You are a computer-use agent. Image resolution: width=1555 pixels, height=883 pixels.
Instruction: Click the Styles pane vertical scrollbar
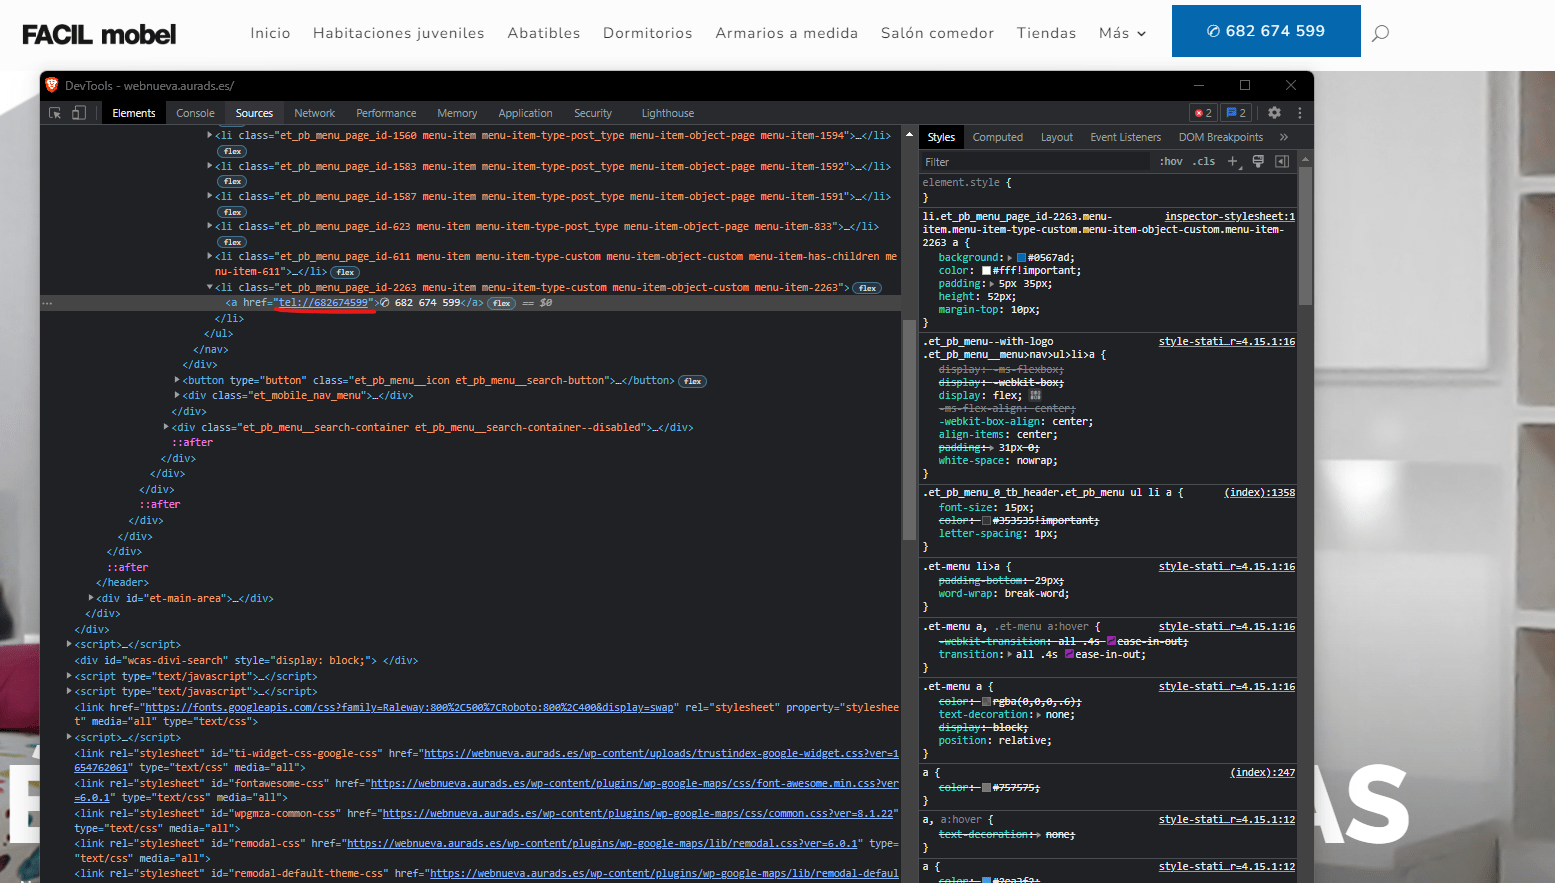point(1305,238)
